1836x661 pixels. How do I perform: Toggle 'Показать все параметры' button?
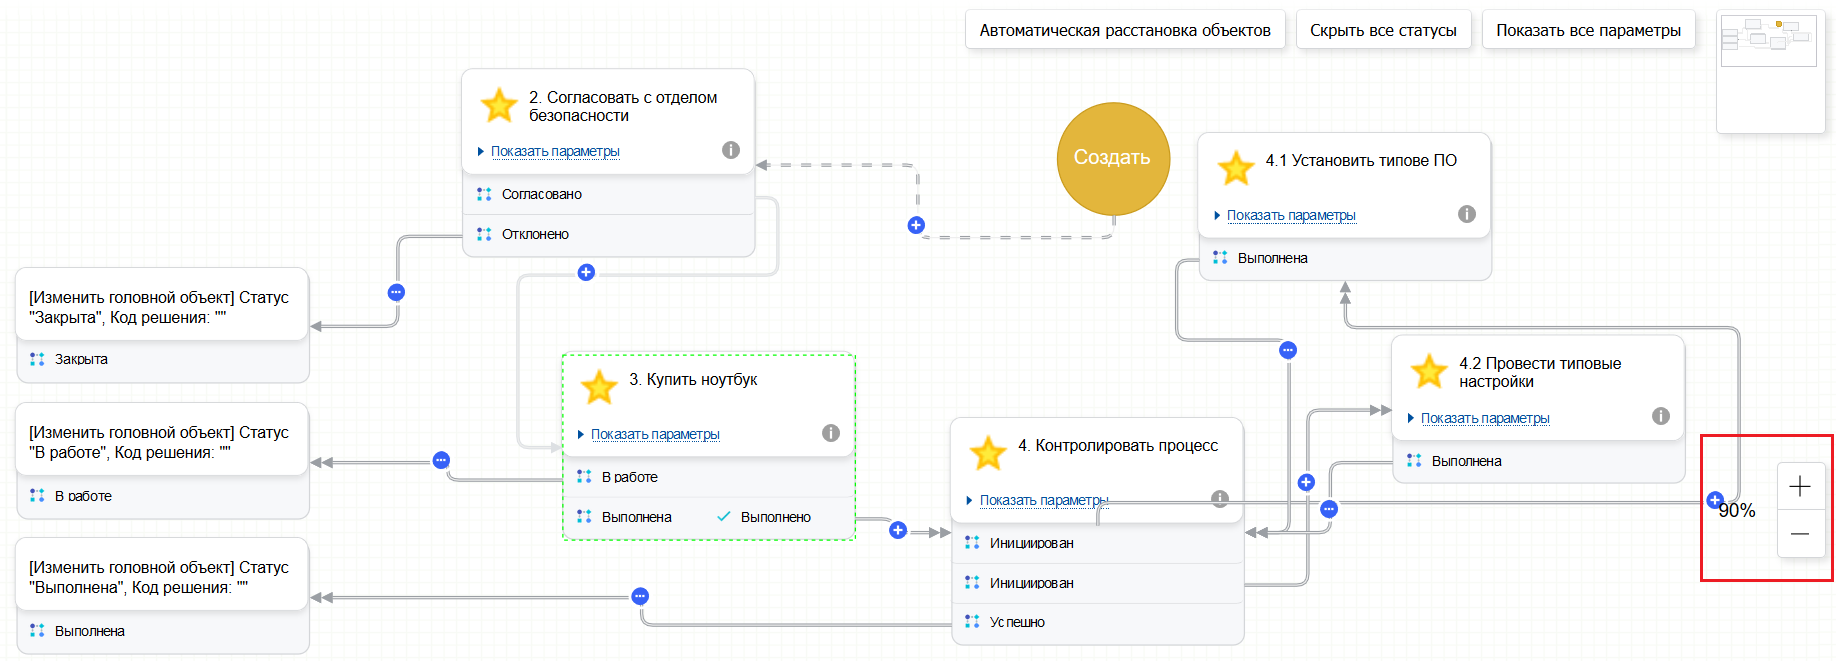click(x=1588, y=30)
